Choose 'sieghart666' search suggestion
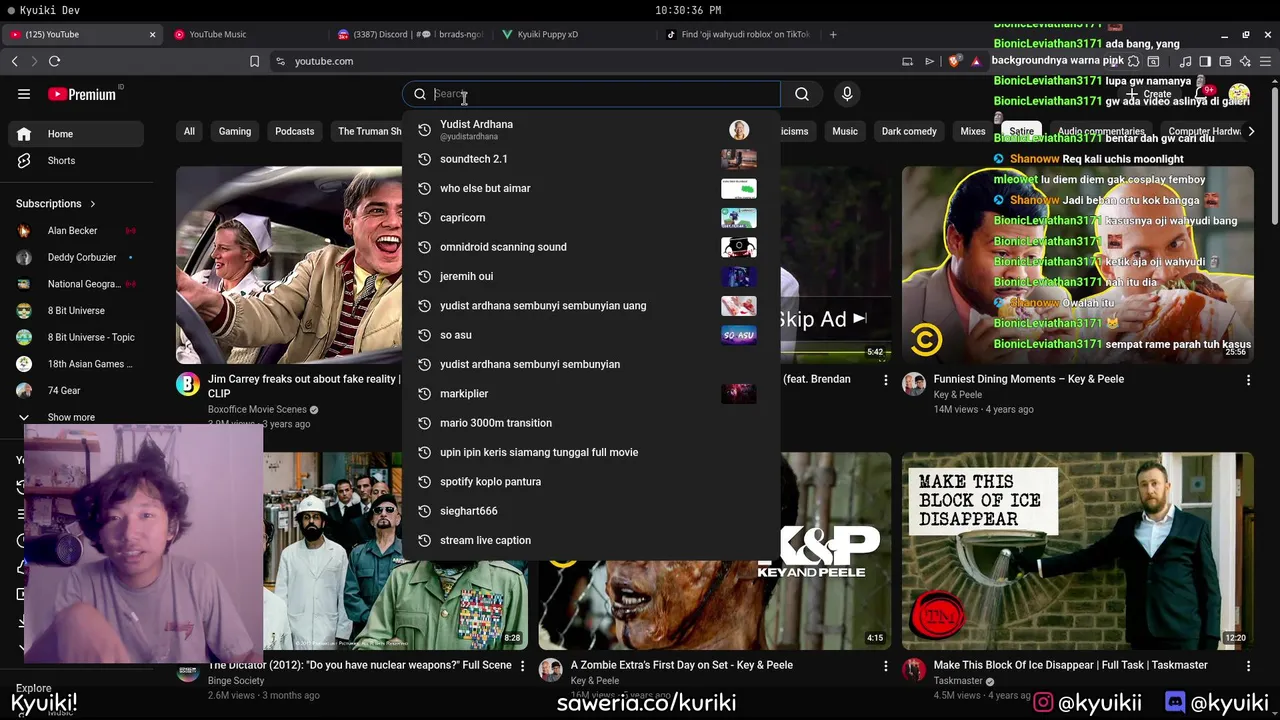Screen dimensions: 1280x720 pos(591,511)
